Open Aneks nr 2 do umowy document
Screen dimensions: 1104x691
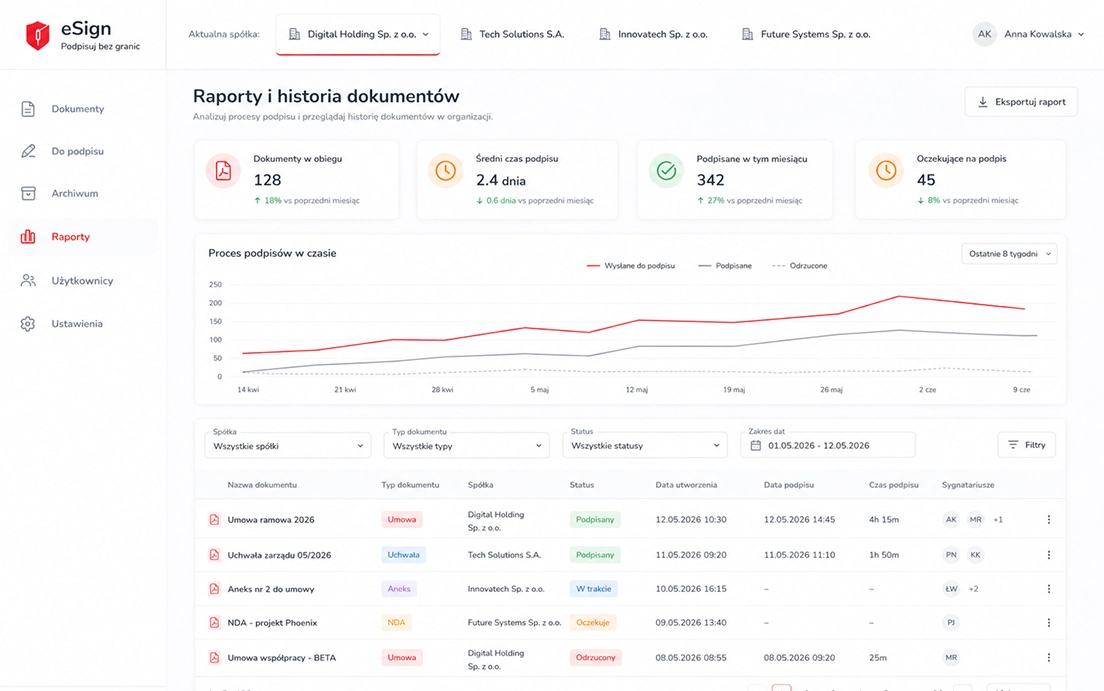coord(270,589)
